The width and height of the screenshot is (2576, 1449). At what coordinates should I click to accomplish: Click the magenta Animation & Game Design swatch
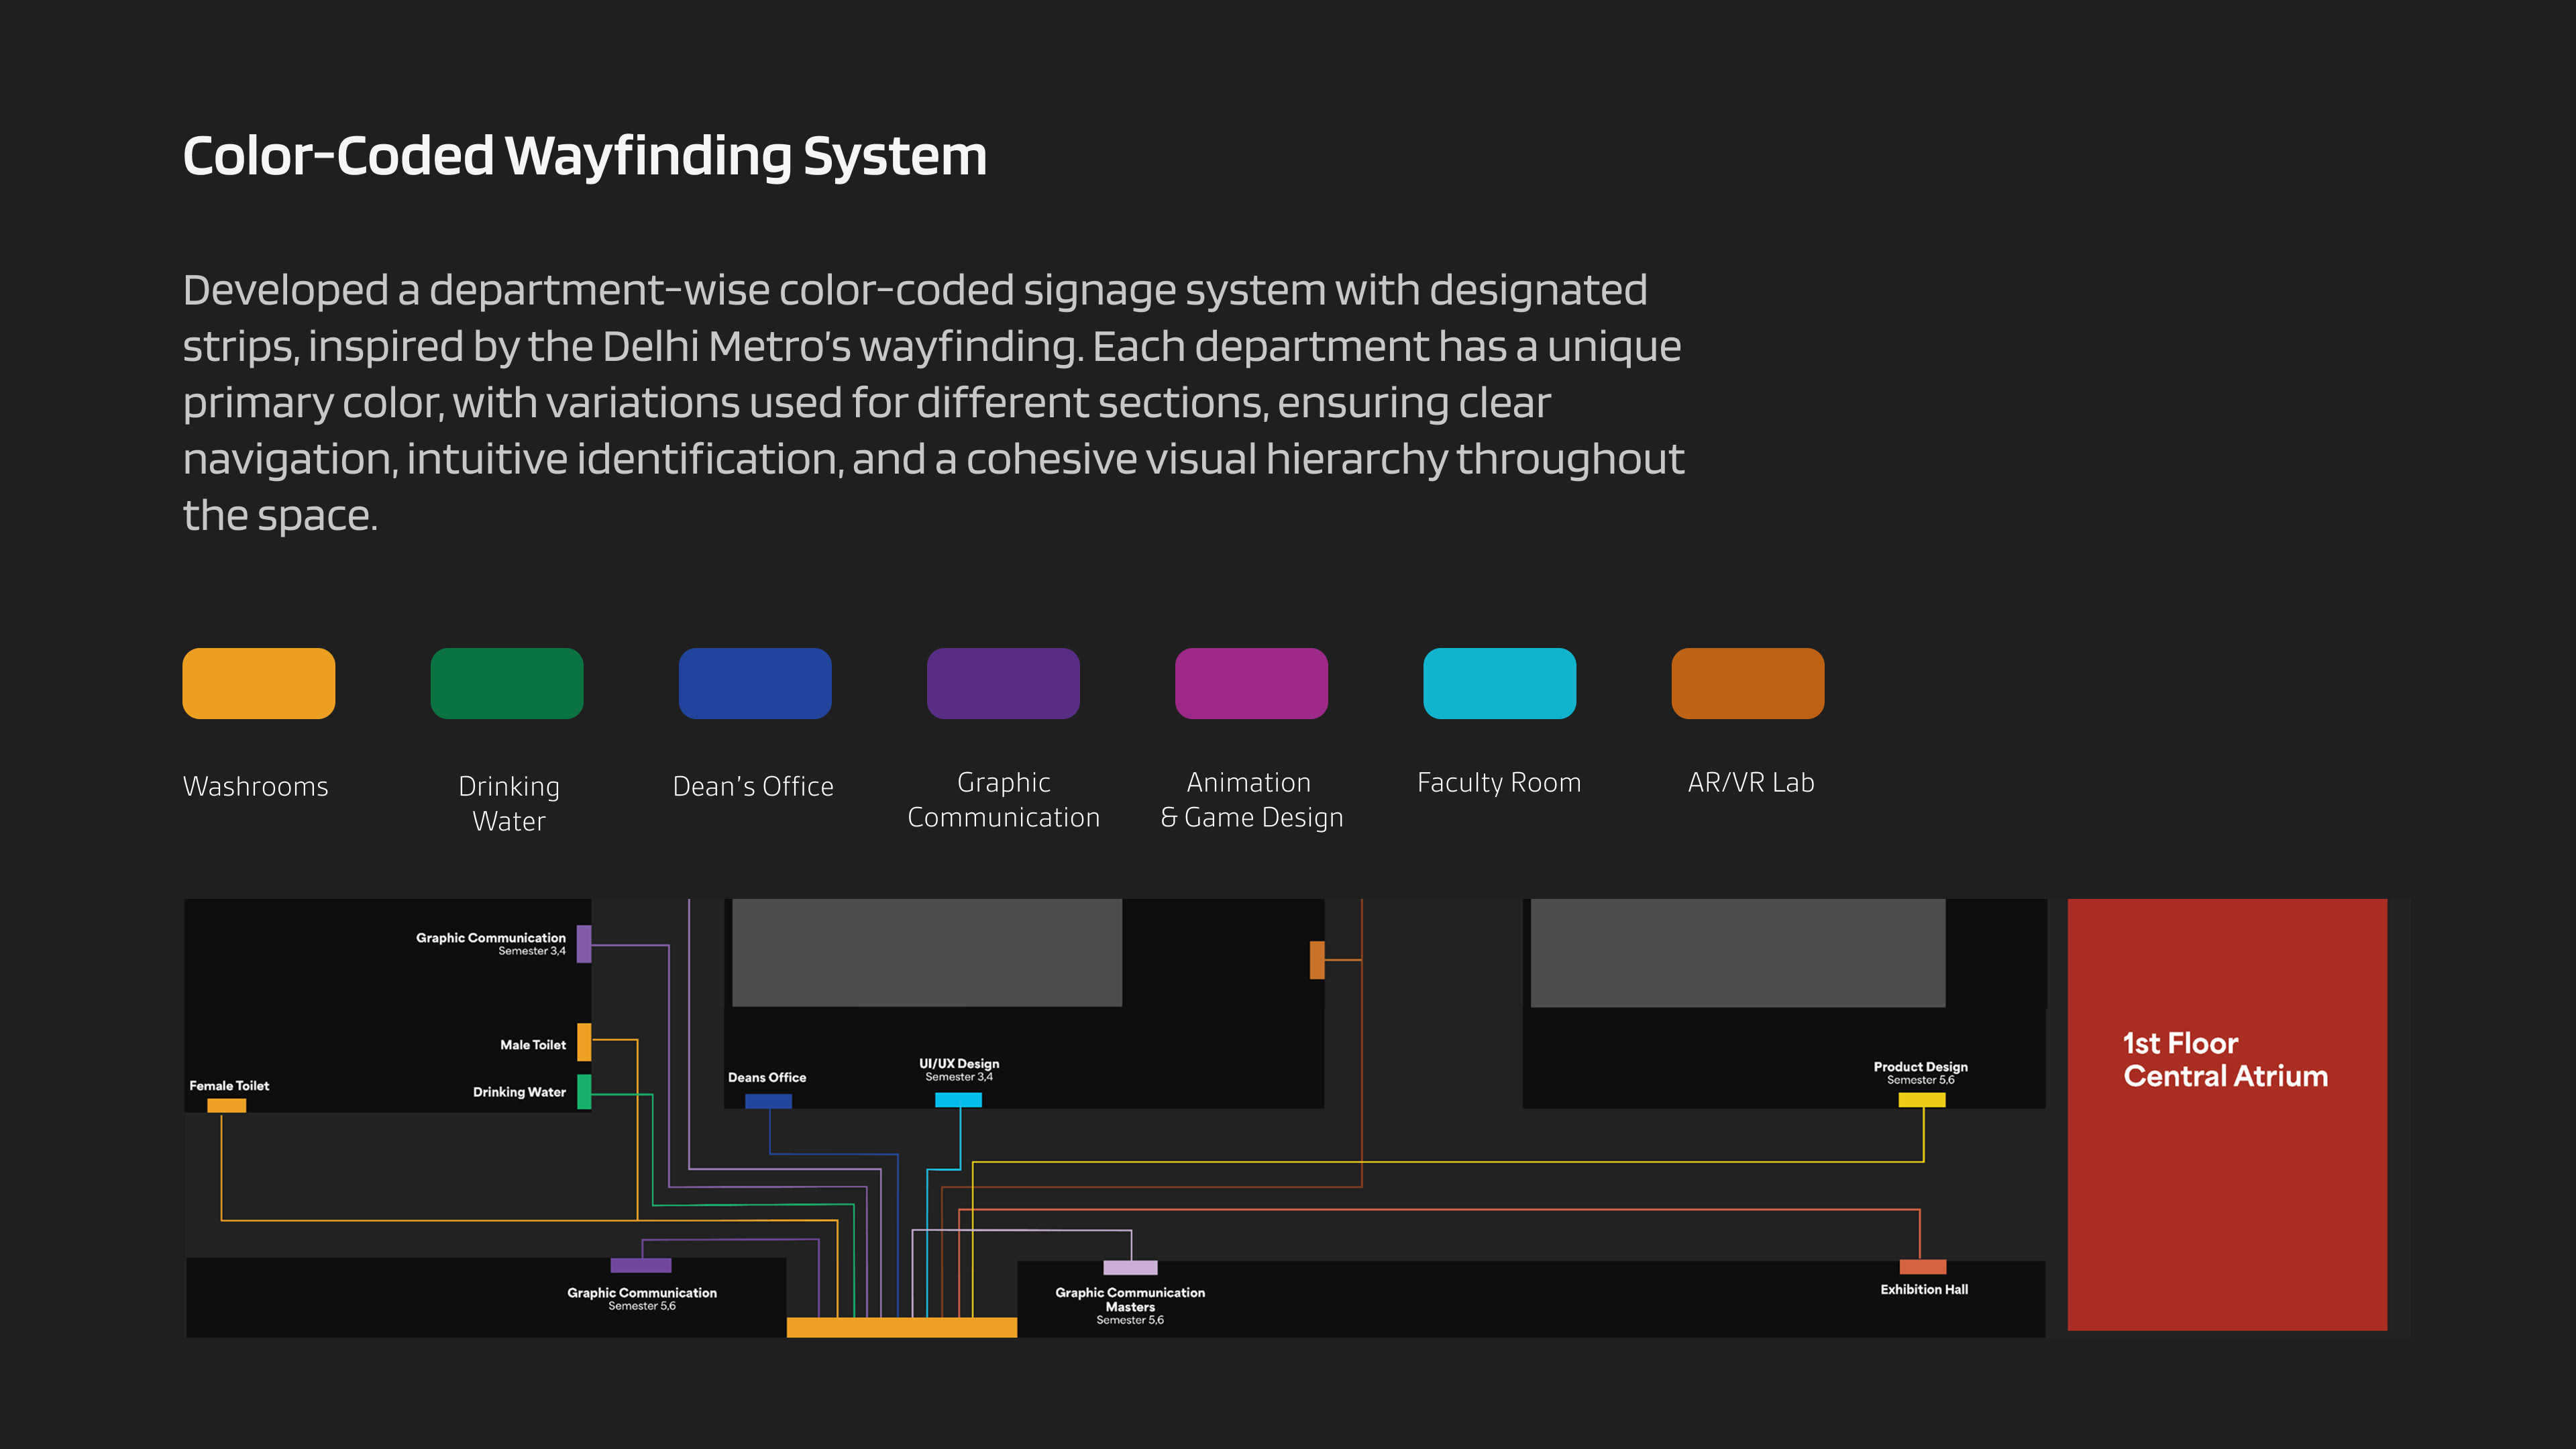pyautogui.click(x=1250, y=683)
